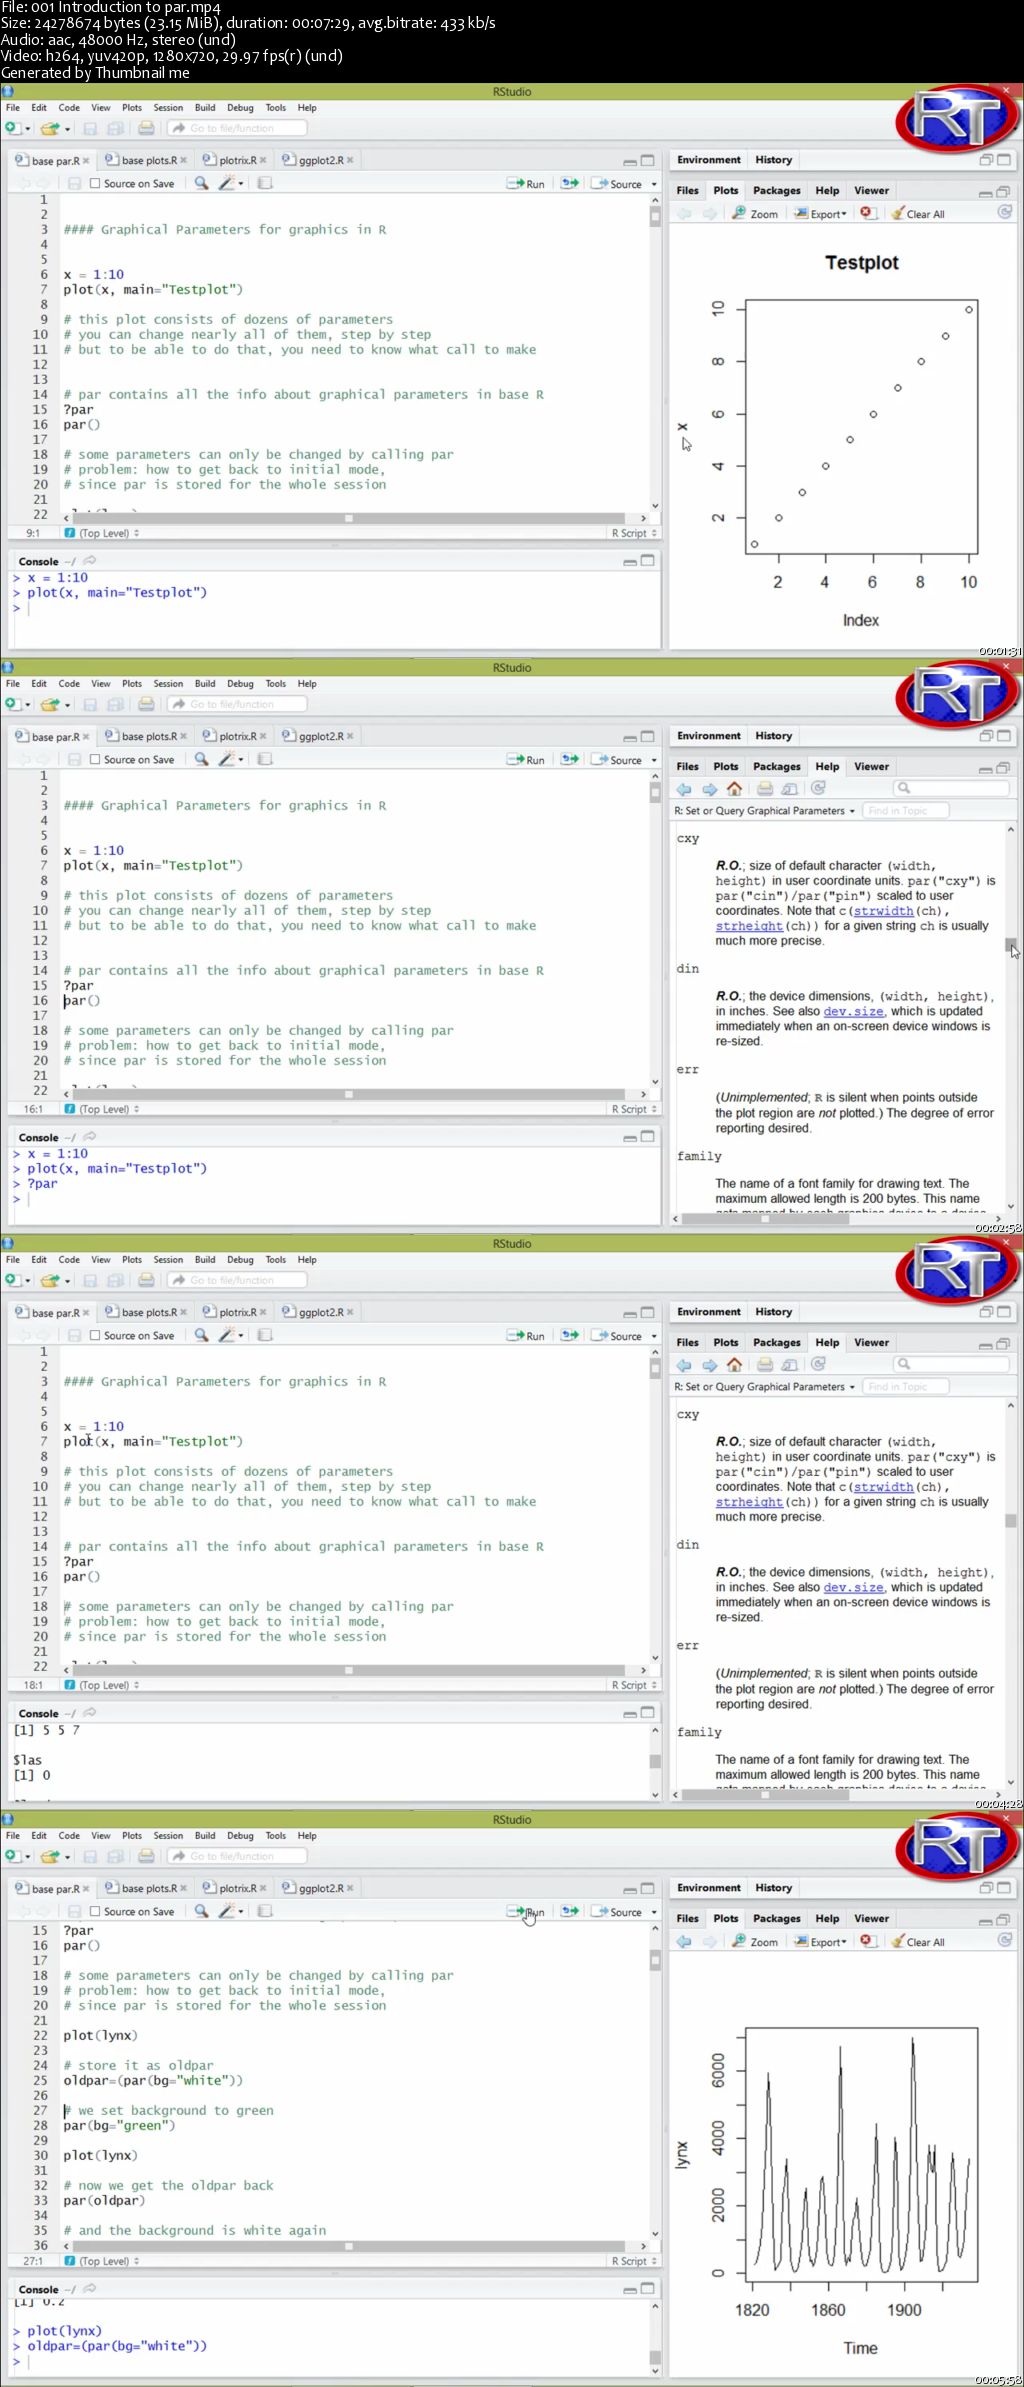Click Source button in Testplot frame editor
1024x2387 pixels.
[617, 184]
